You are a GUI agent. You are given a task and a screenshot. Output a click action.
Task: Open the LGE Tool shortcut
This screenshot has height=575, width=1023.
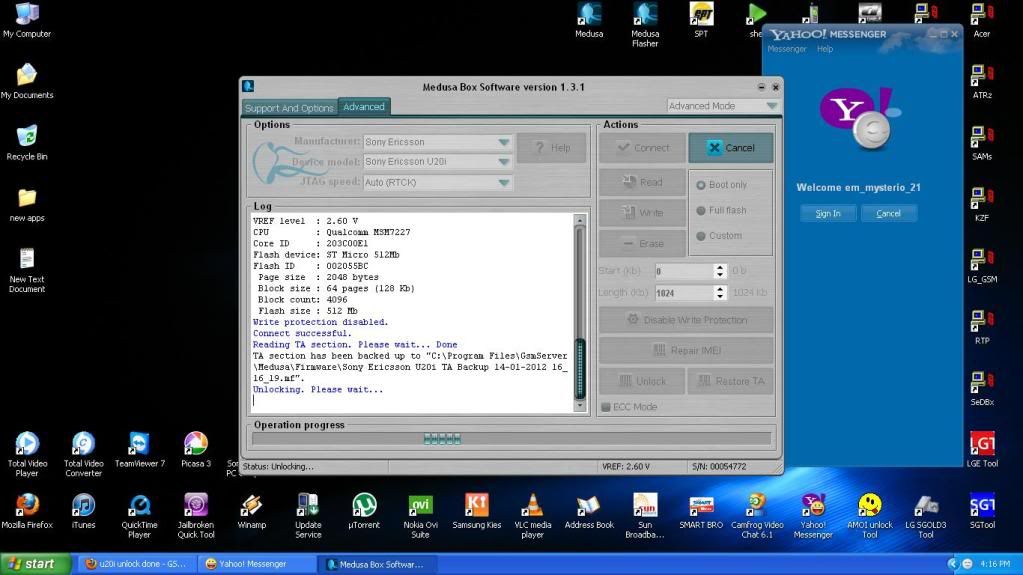[x=982, y=450]
